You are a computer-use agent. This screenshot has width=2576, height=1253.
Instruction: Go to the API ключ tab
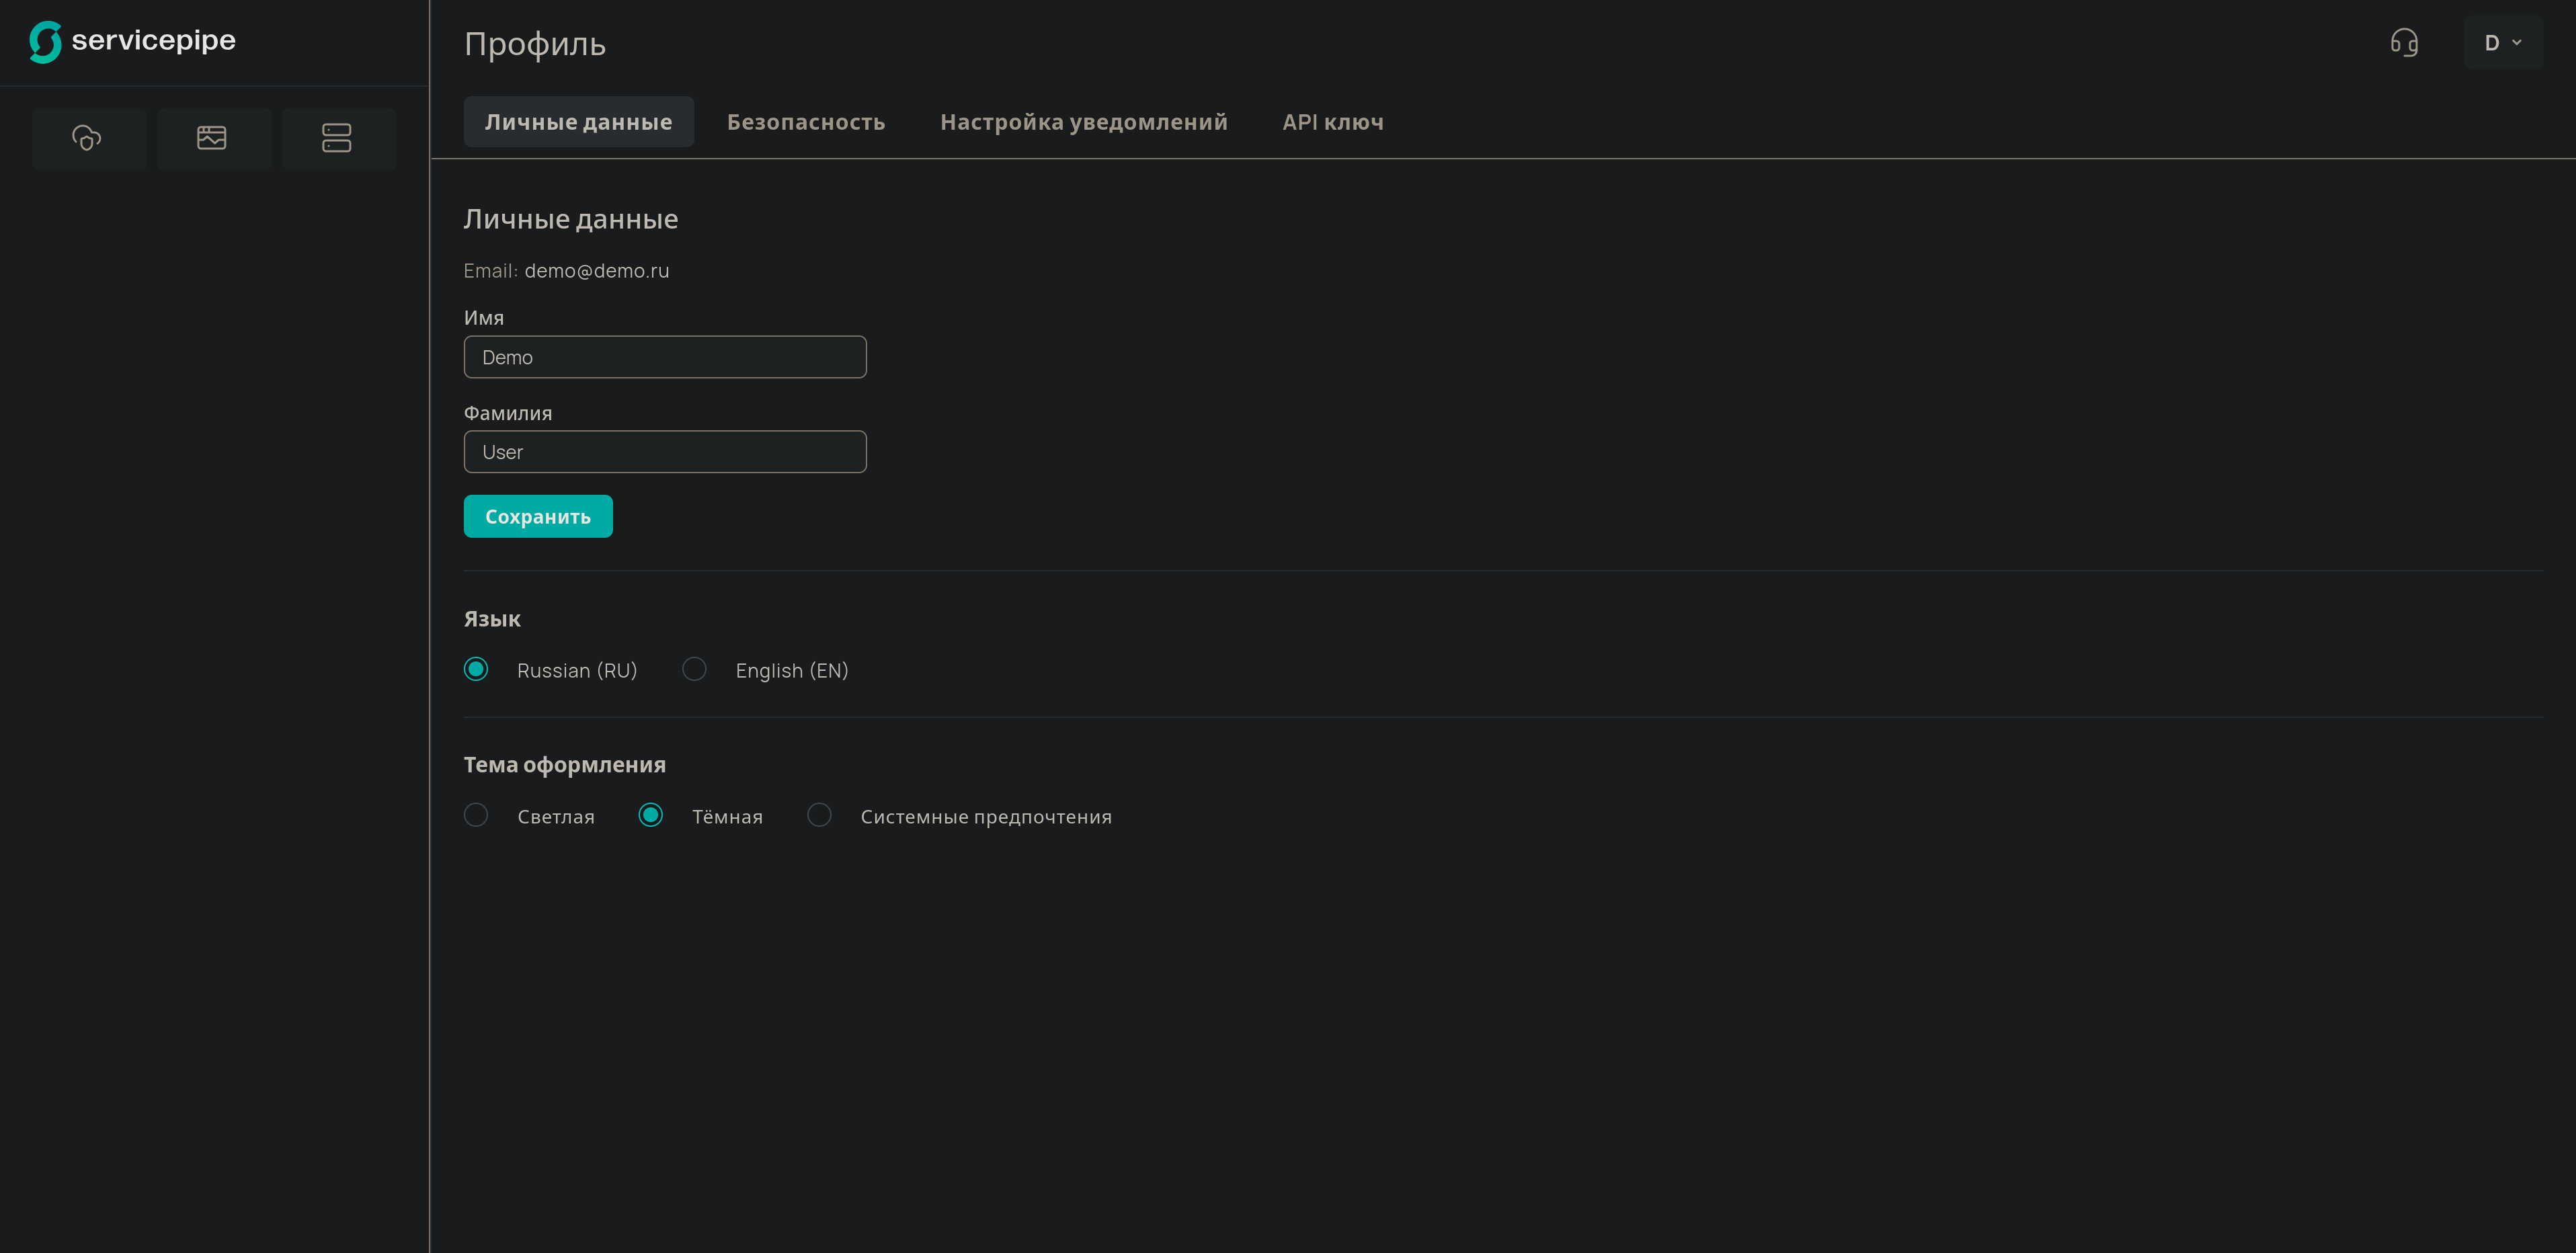1332,122
